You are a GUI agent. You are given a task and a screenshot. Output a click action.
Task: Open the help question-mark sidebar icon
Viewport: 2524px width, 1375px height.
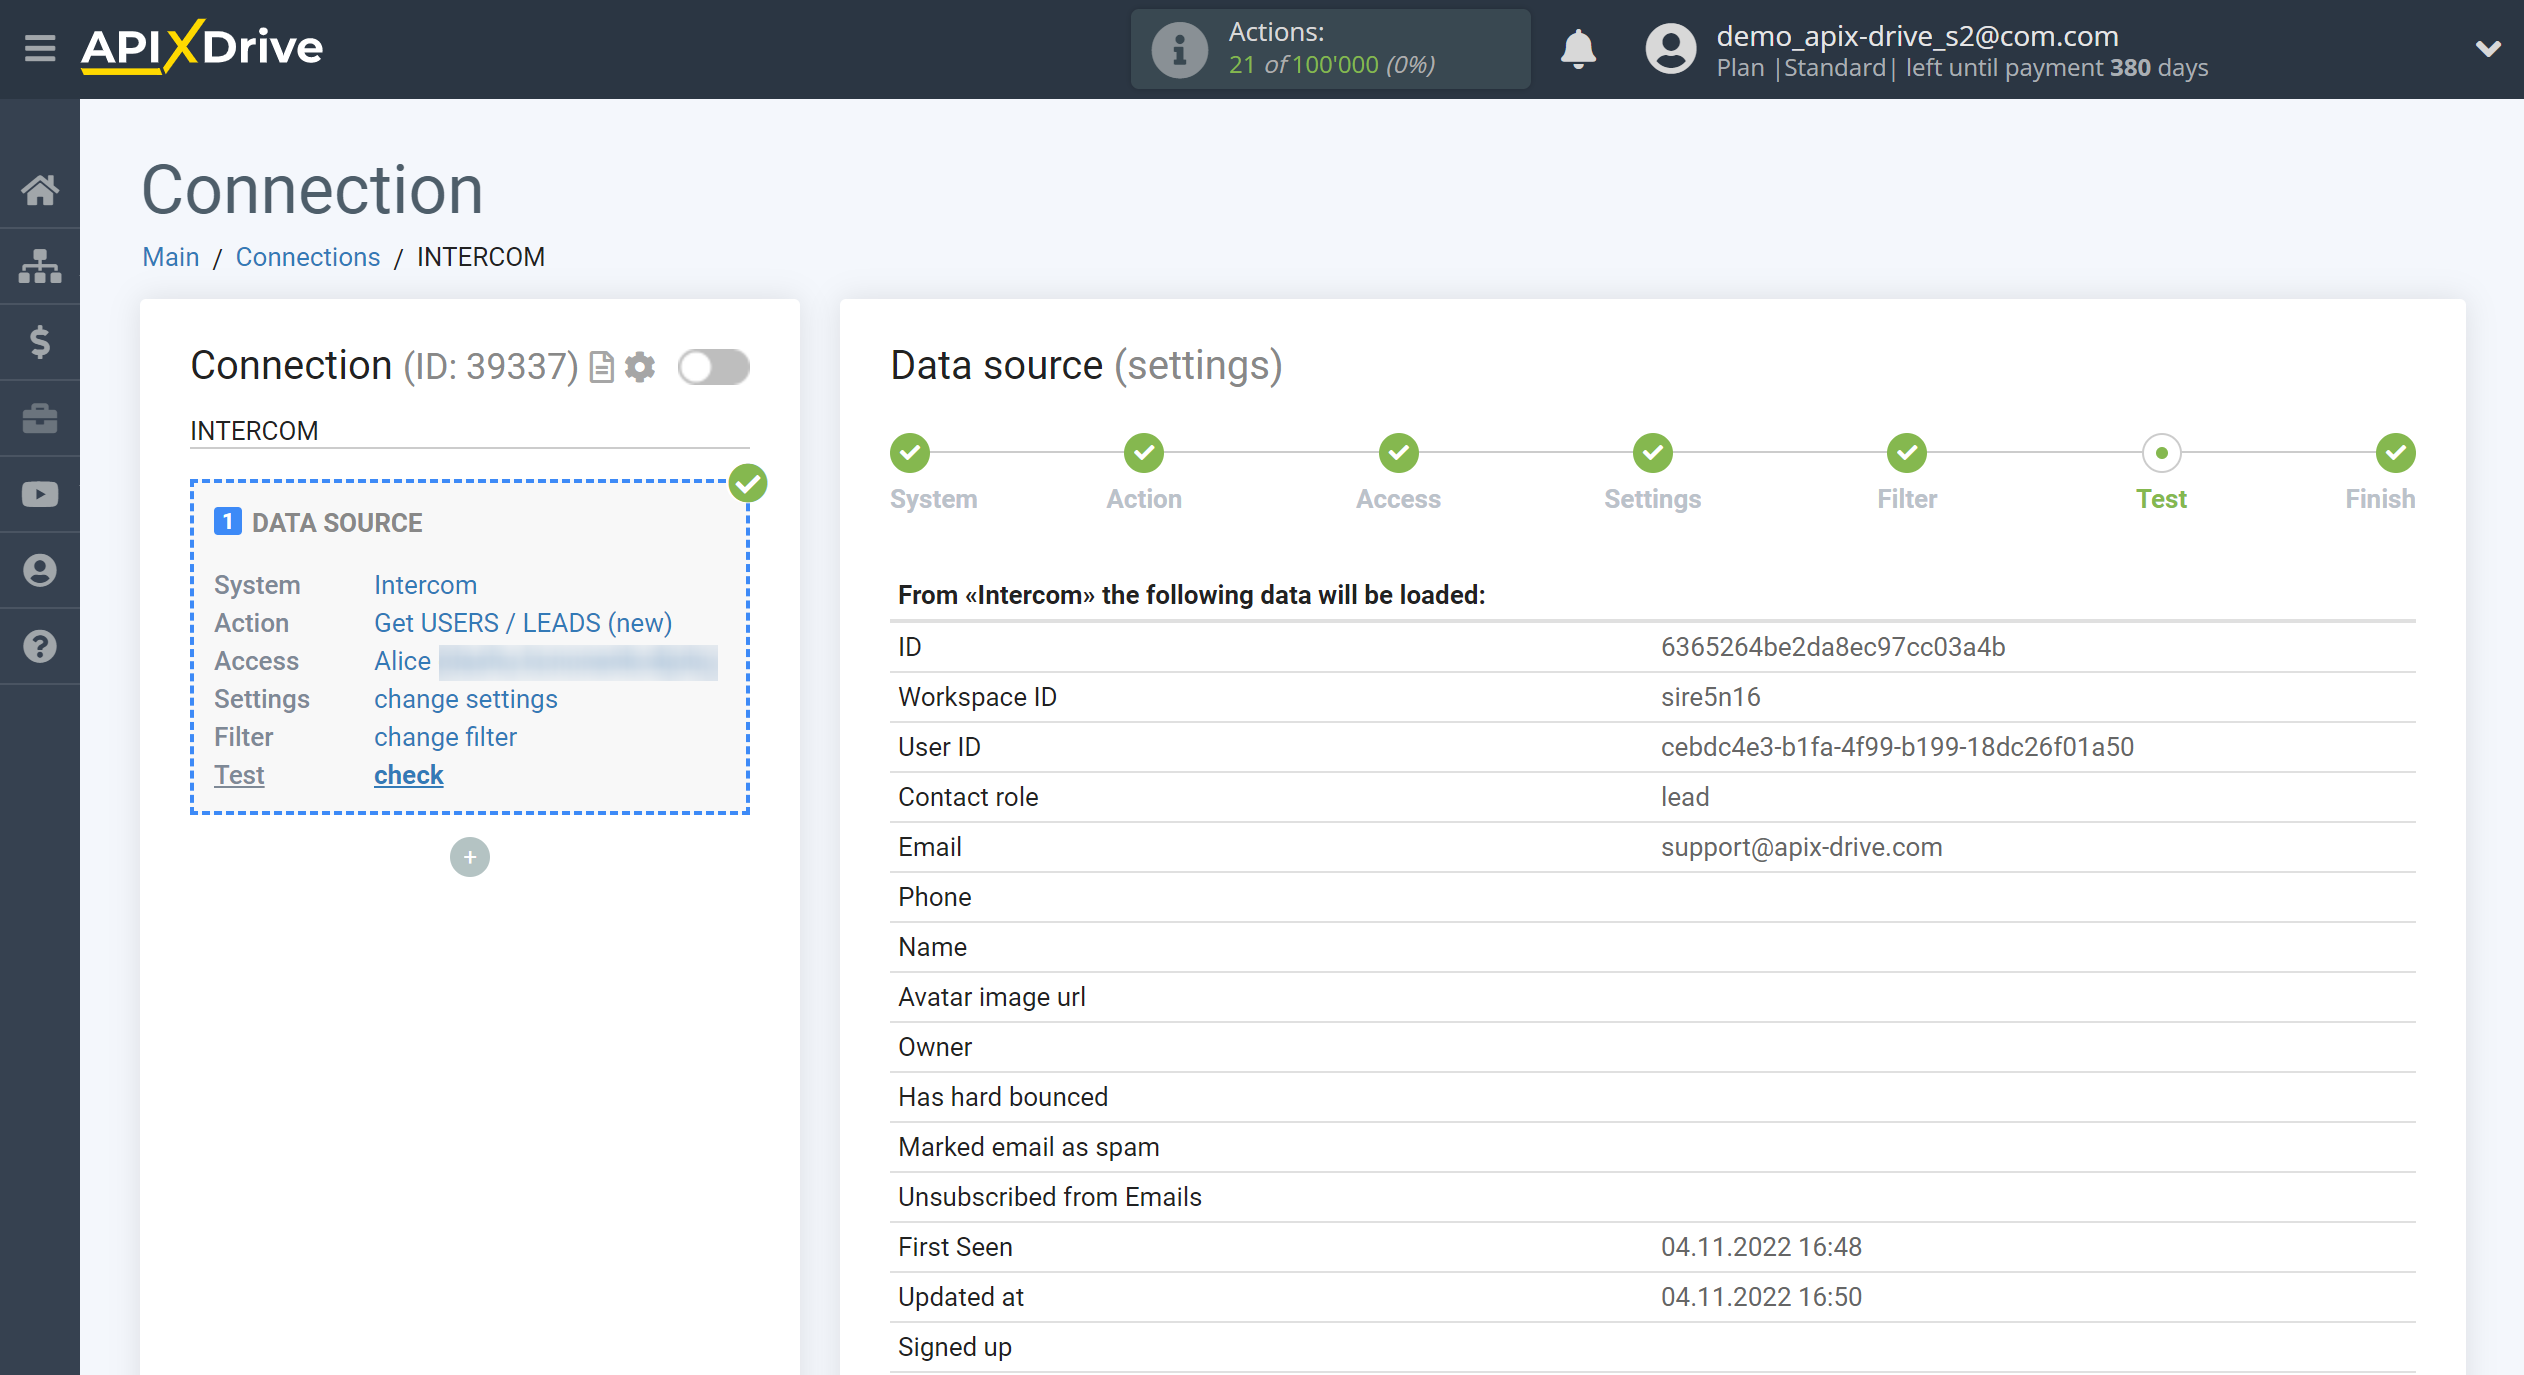tap(40, 646)
